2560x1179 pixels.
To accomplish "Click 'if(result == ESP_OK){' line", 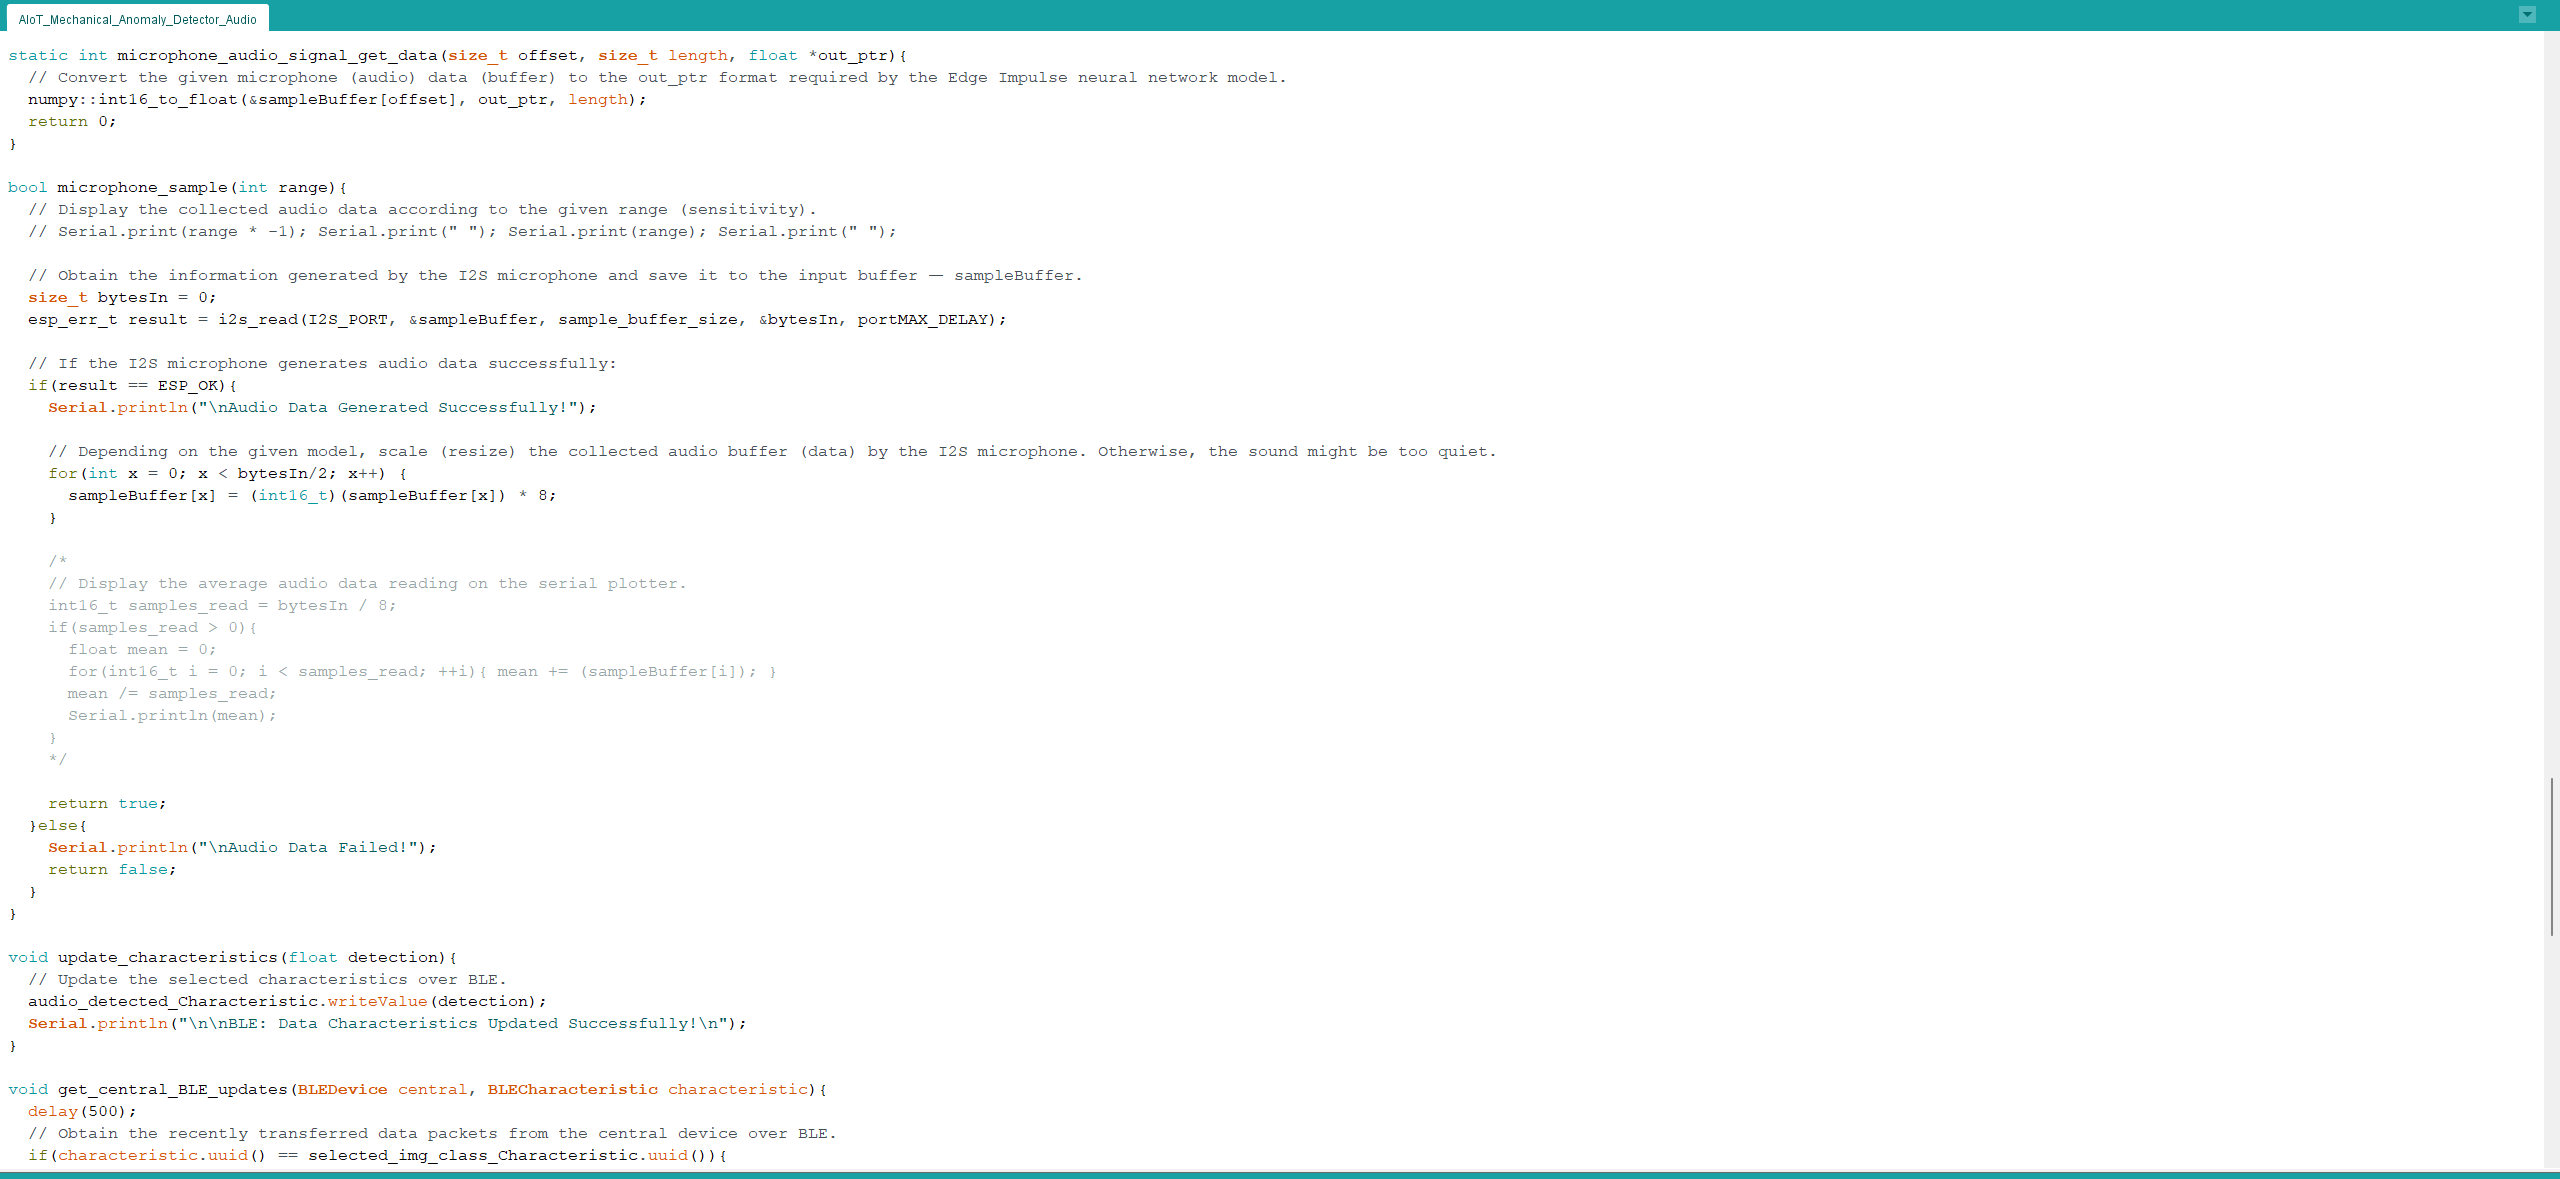I will [132, 386].
